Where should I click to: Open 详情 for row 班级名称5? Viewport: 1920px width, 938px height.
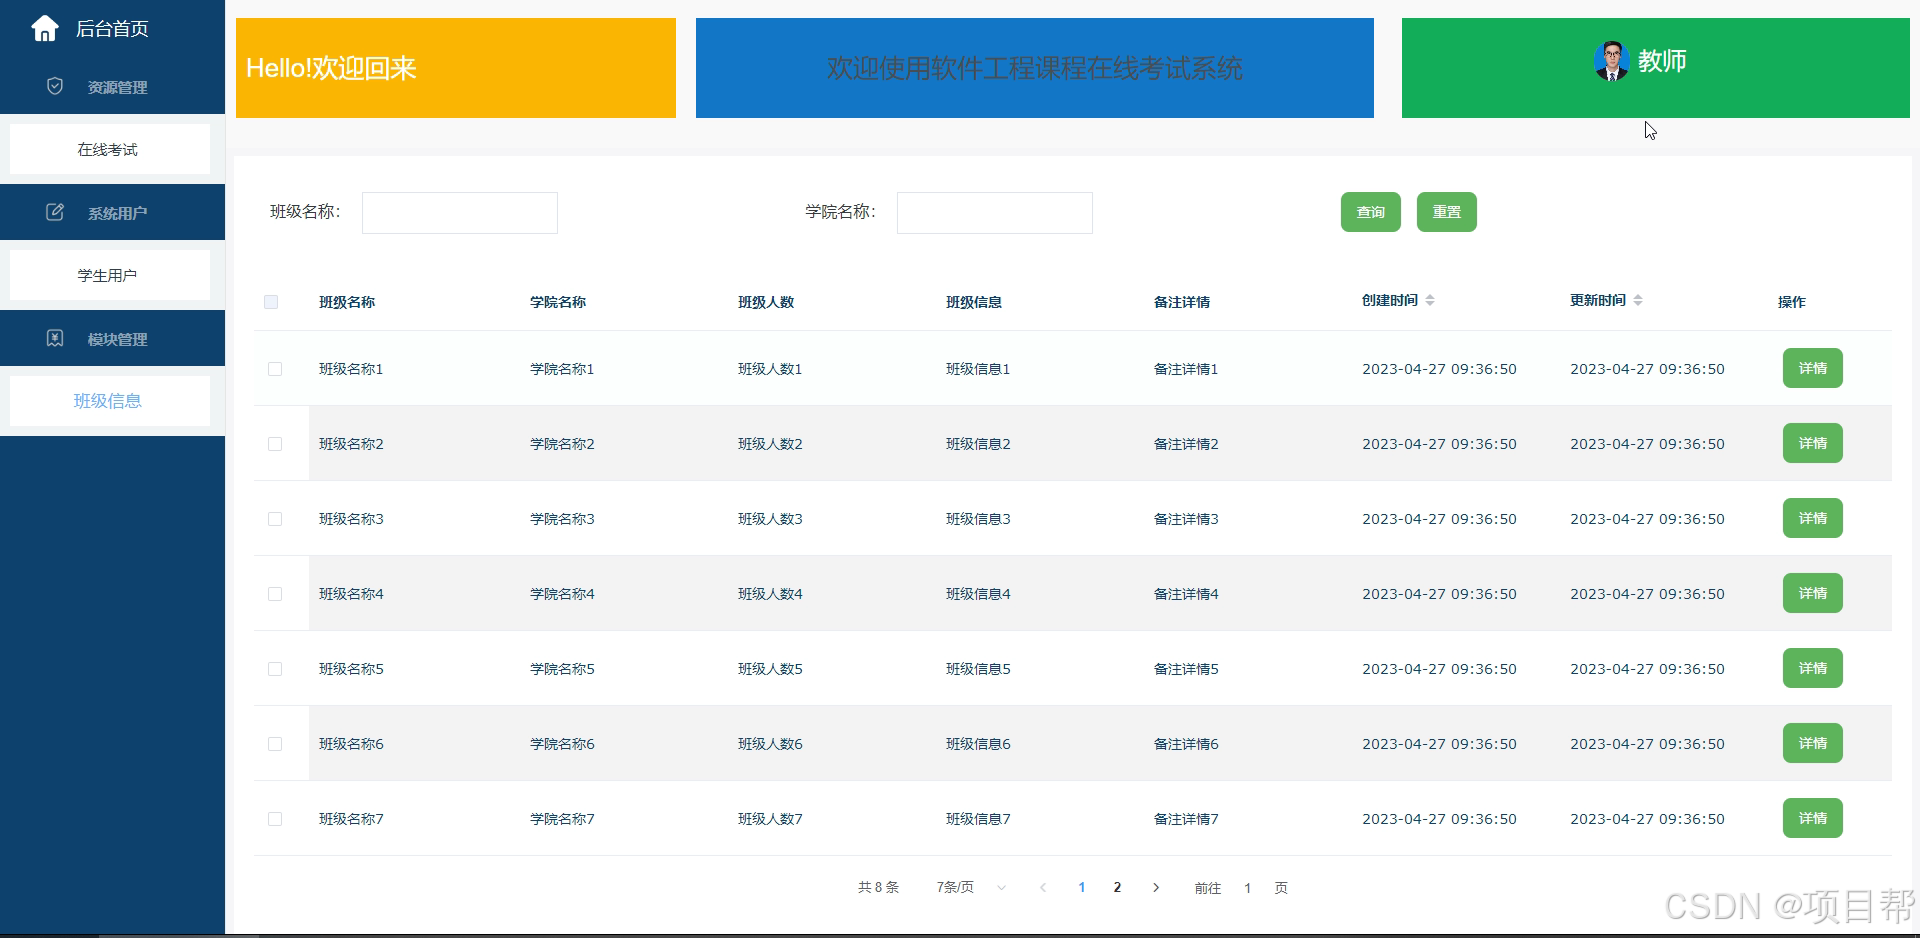tap(1813, 668)
